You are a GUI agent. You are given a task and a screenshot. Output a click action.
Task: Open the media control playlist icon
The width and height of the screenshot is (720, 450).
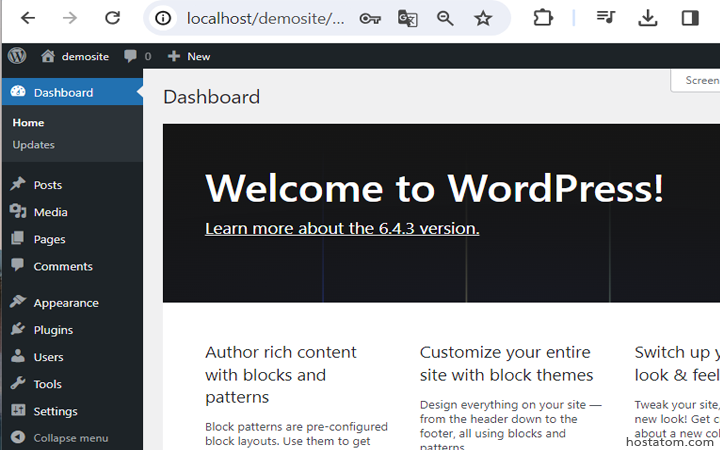pos(606,18)
